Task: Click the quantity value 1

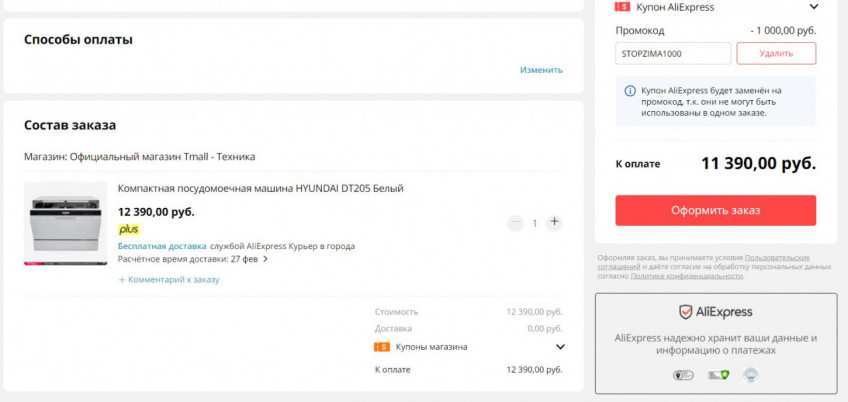Action: pos(535,223)
